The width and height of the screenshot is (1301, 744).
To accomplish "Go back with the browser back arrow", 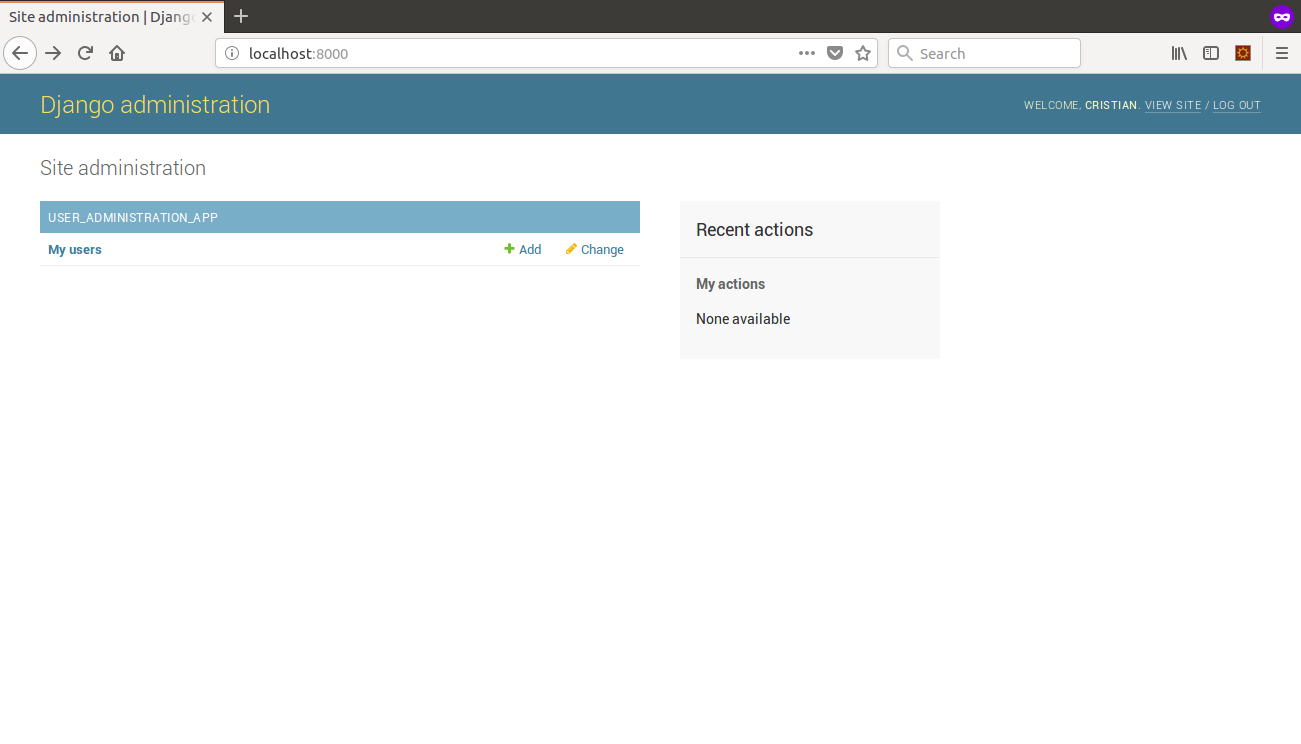I will pyautogui.click(x=20, y=53).
